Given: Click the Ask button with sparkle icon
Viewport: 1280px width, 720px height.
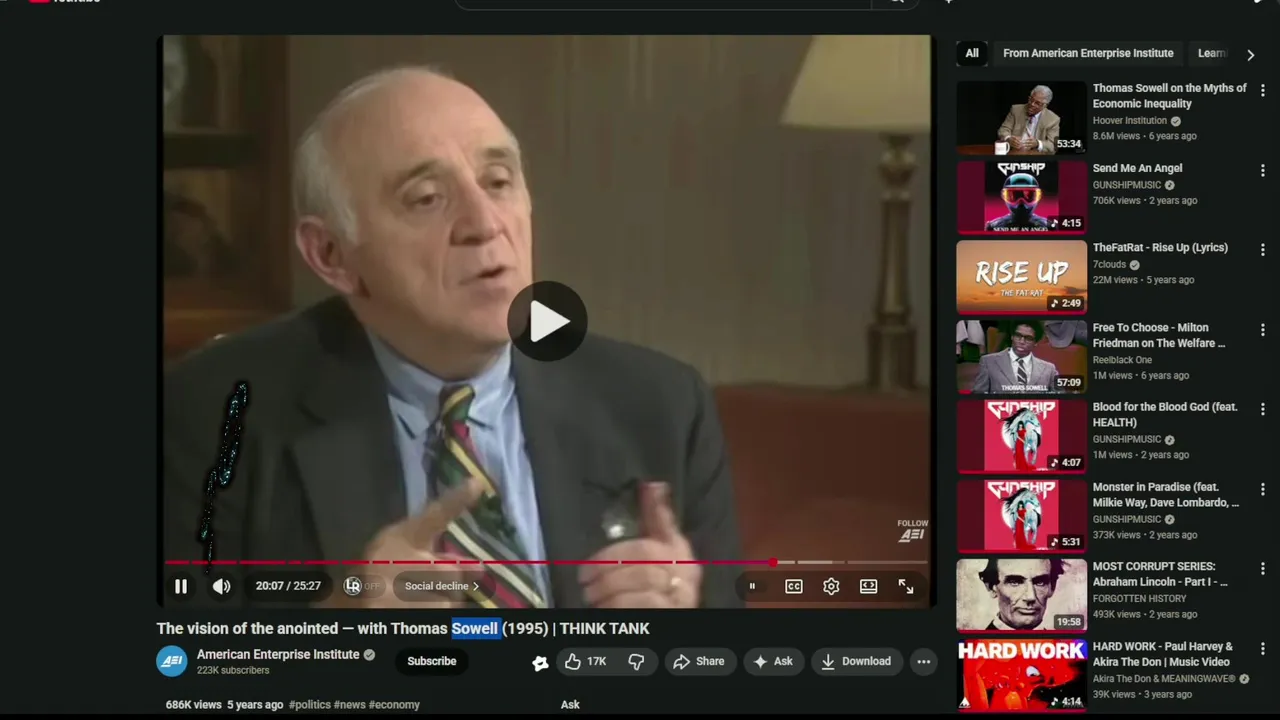Looking at the screenshot, I should 773,661.
